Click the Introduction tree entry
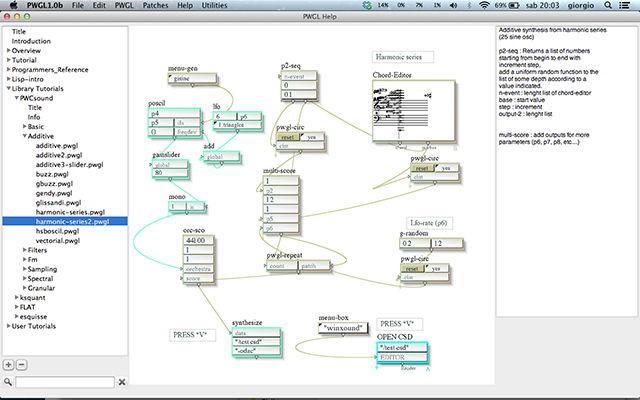The height and width of the screenshot is (400, 640). (x=31, y=41)
